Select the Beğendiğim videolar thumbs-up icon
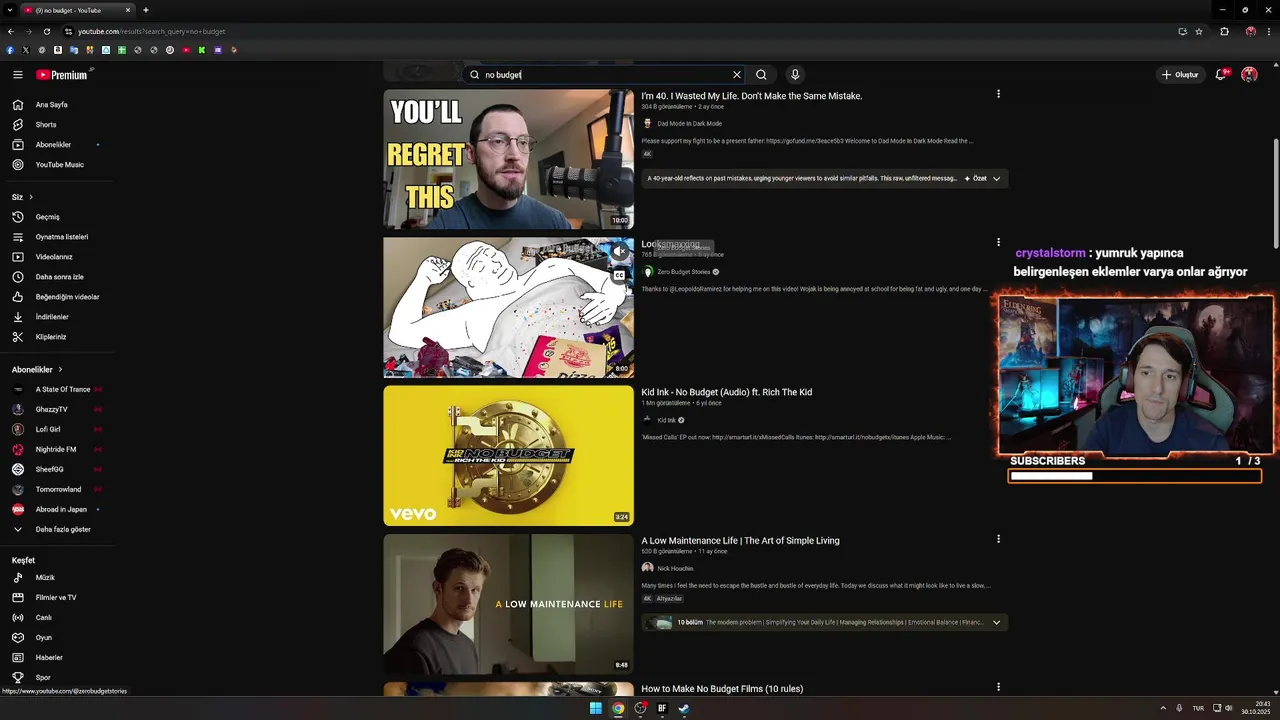1280x720 pixels. (18, 297)
